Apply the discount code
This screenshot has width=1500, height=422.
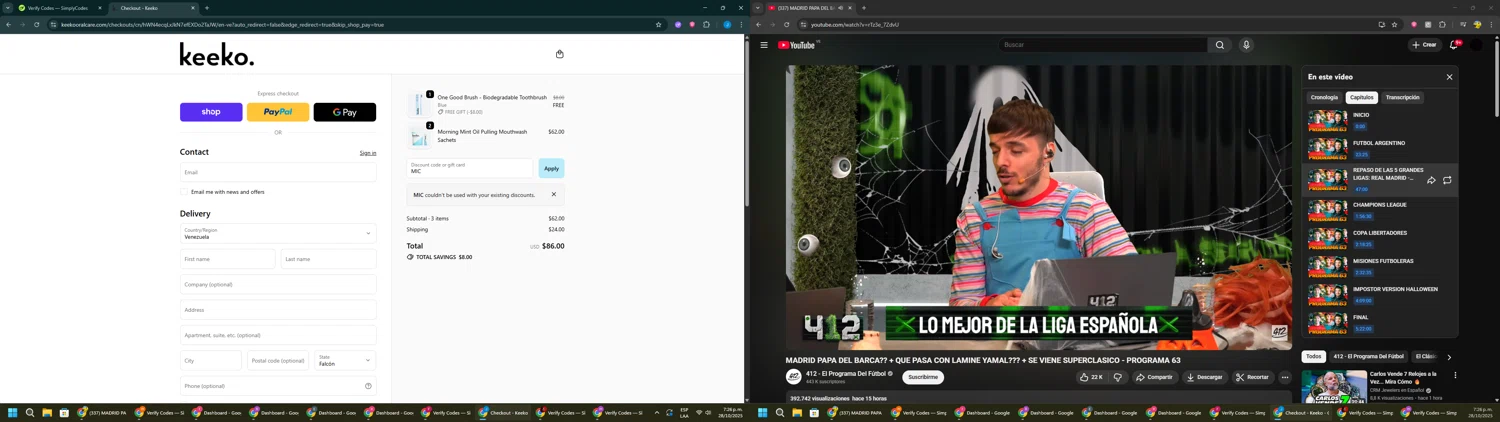[x=551, y=168]
